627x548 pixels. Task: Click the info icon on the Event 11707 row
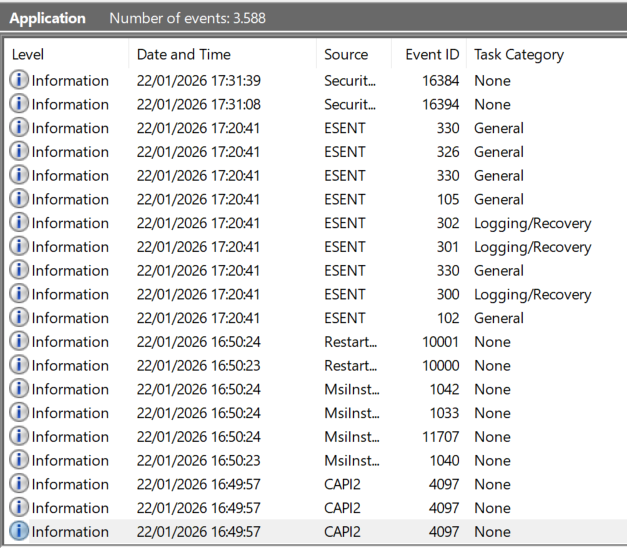(19, 437)
